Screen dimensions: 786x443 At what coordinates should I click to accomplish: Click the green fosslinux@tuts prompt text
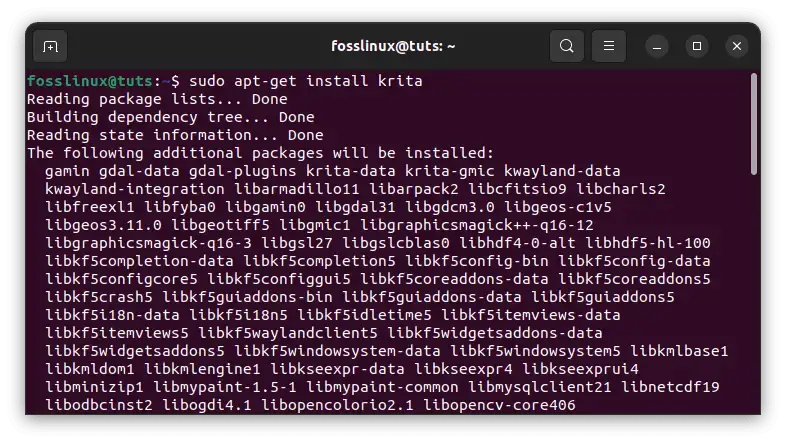90,81
